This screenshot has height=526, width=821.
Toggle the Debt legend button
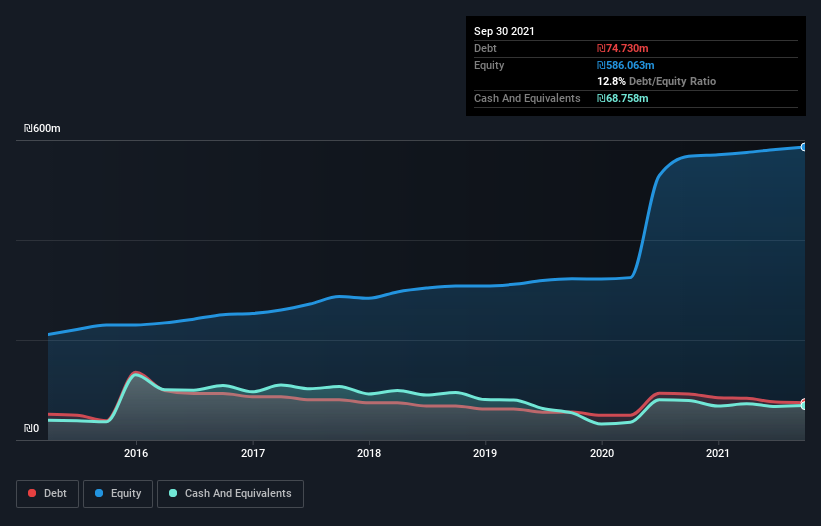pyautogui.click(x=47, y=494)
